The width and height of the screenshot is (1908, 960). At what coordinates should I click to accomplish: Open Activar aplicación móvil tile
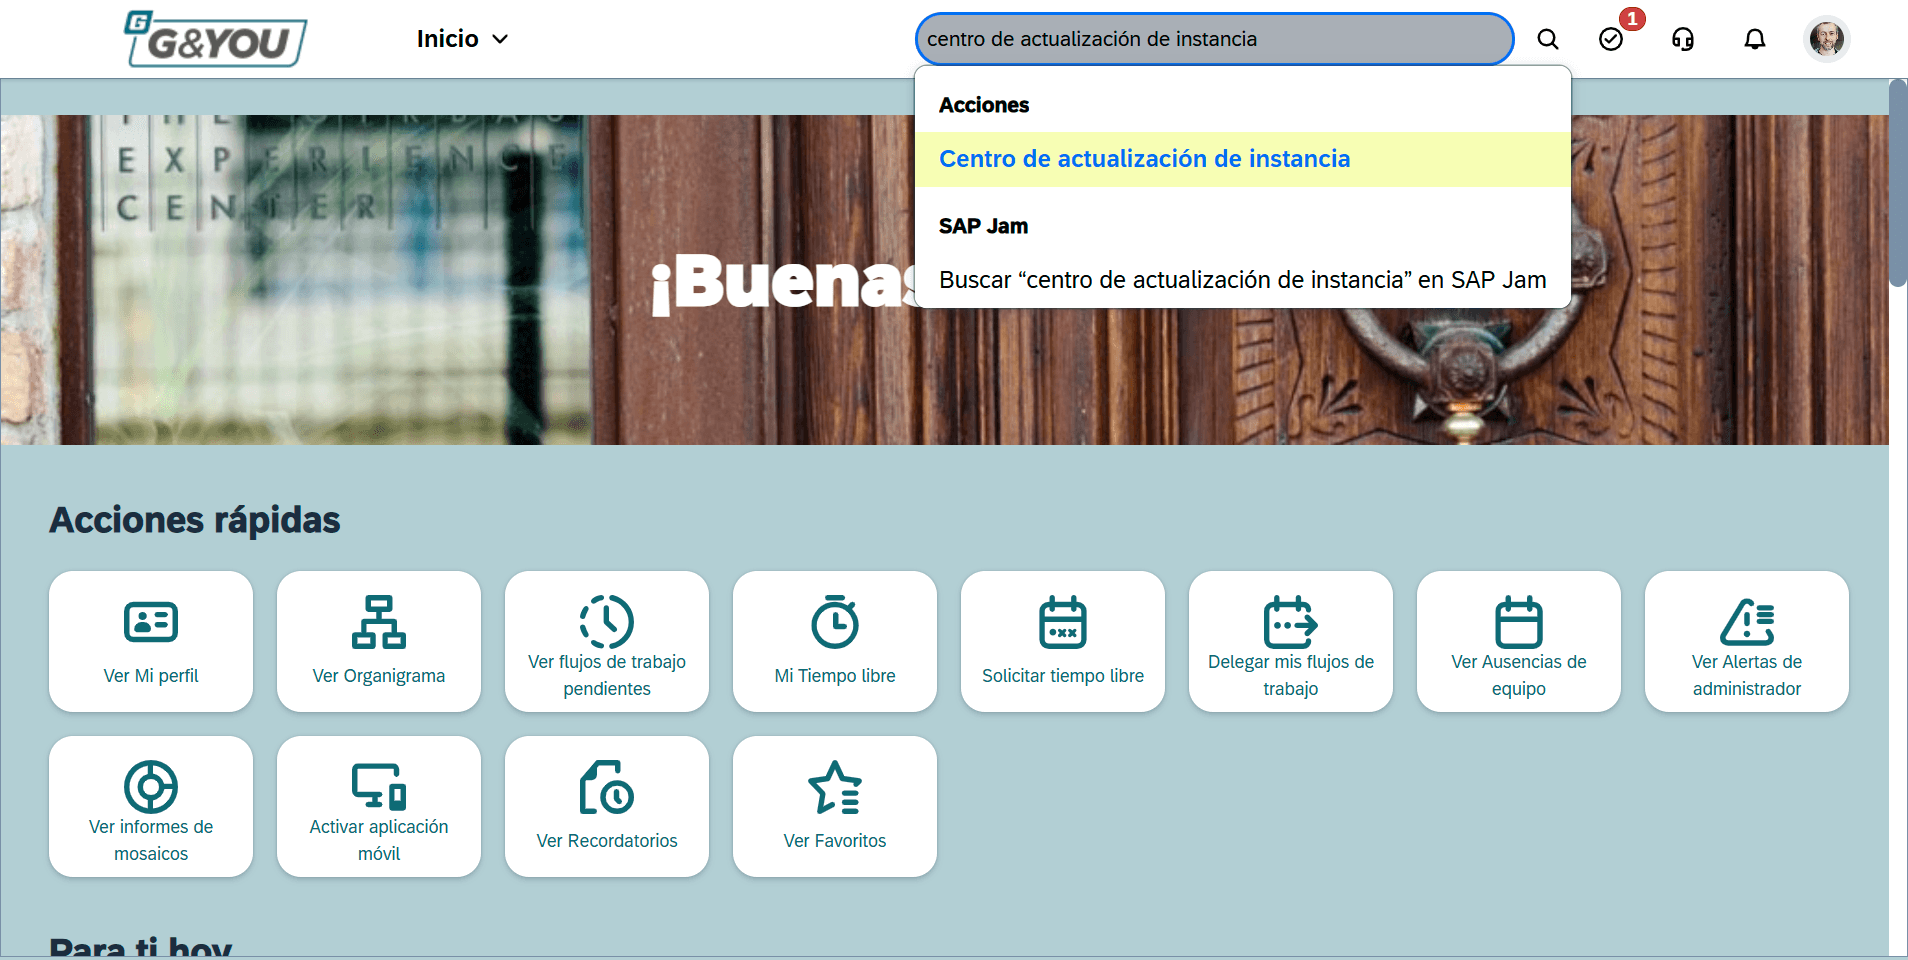click(379, 806)
